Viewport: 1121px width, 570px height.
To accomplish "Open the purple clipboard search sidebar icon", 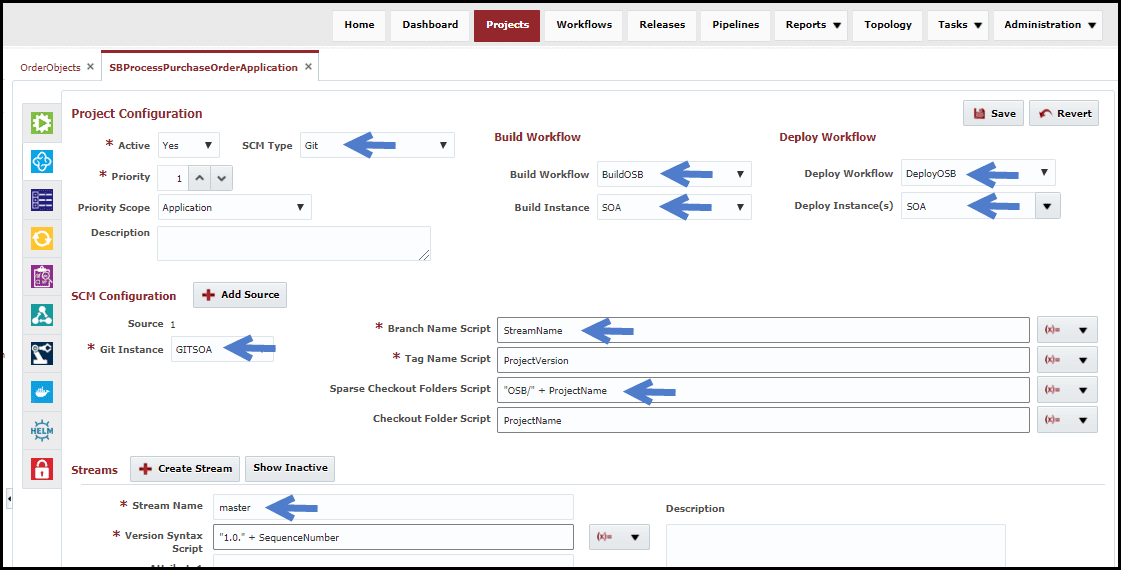I will (x=42, y=276).
